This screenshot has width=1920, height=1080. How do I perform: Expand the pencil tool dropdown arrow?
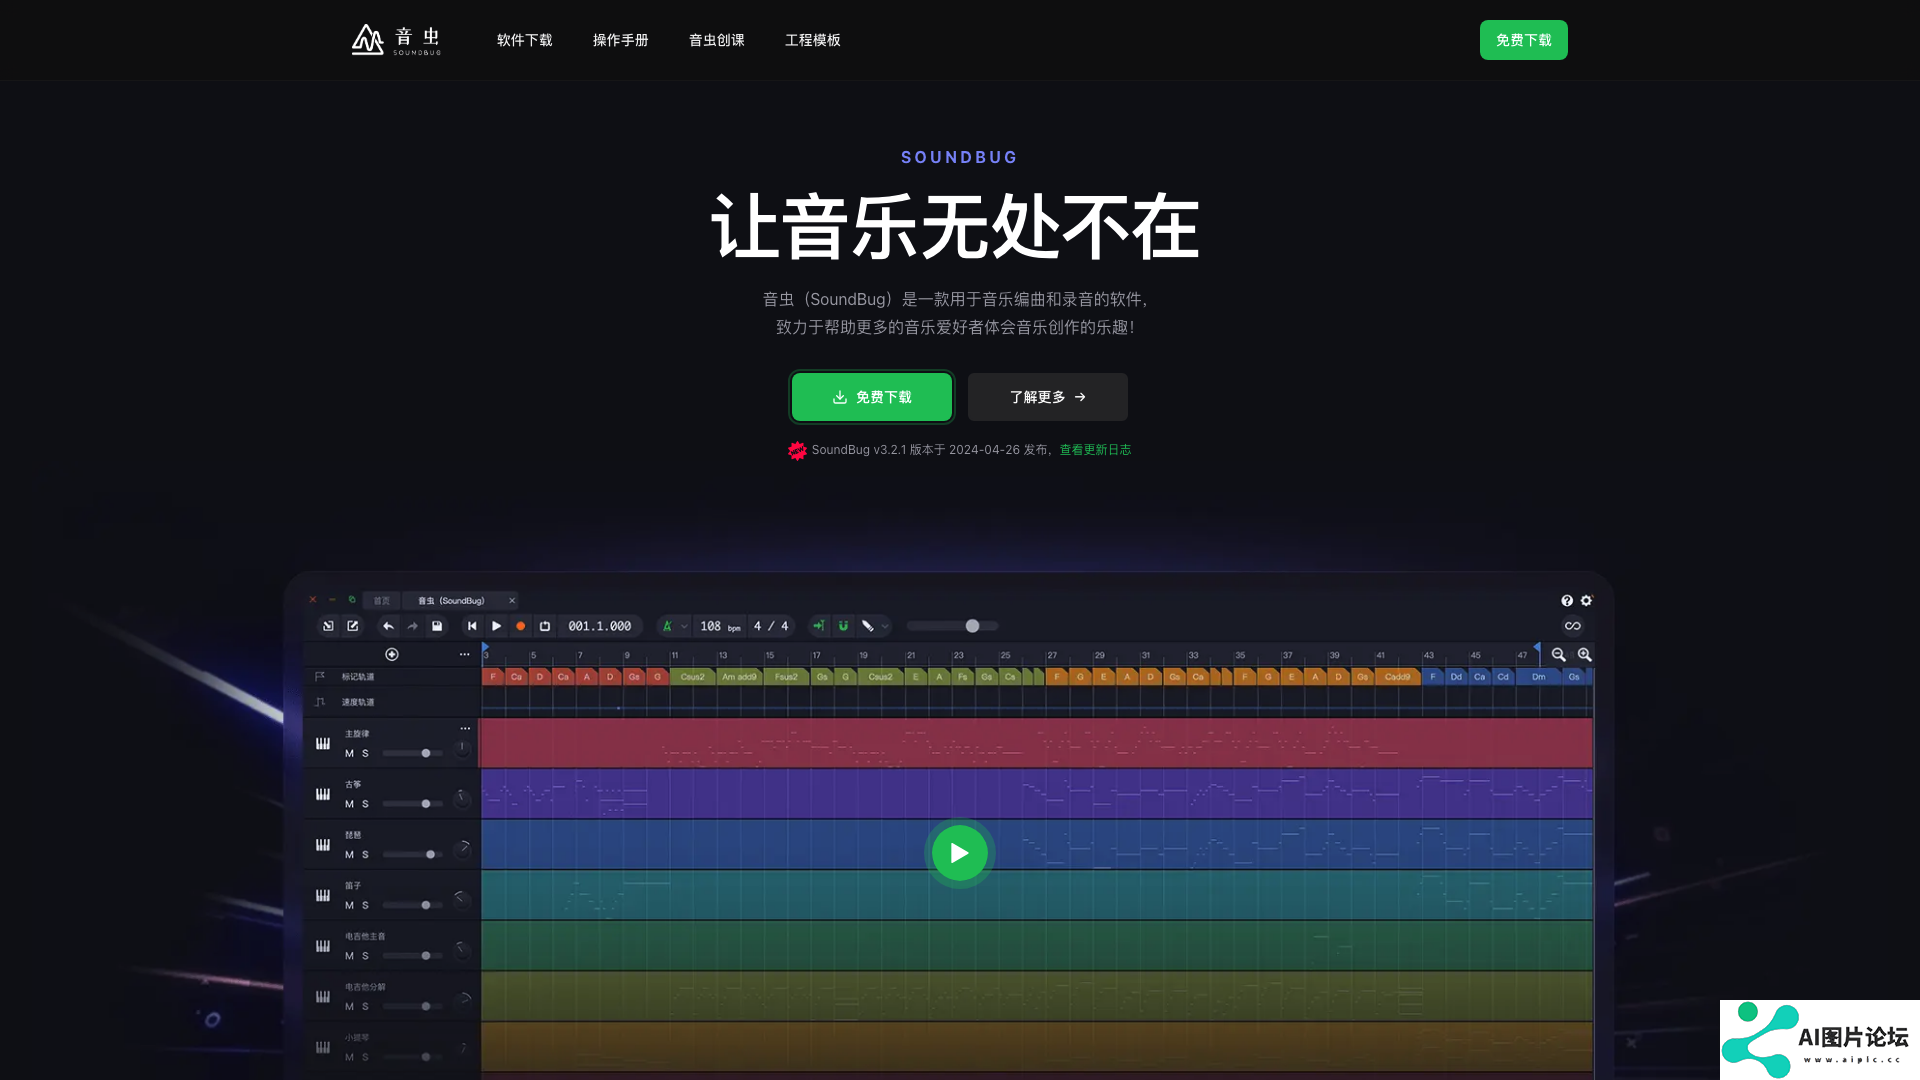(x=885, y=627)
